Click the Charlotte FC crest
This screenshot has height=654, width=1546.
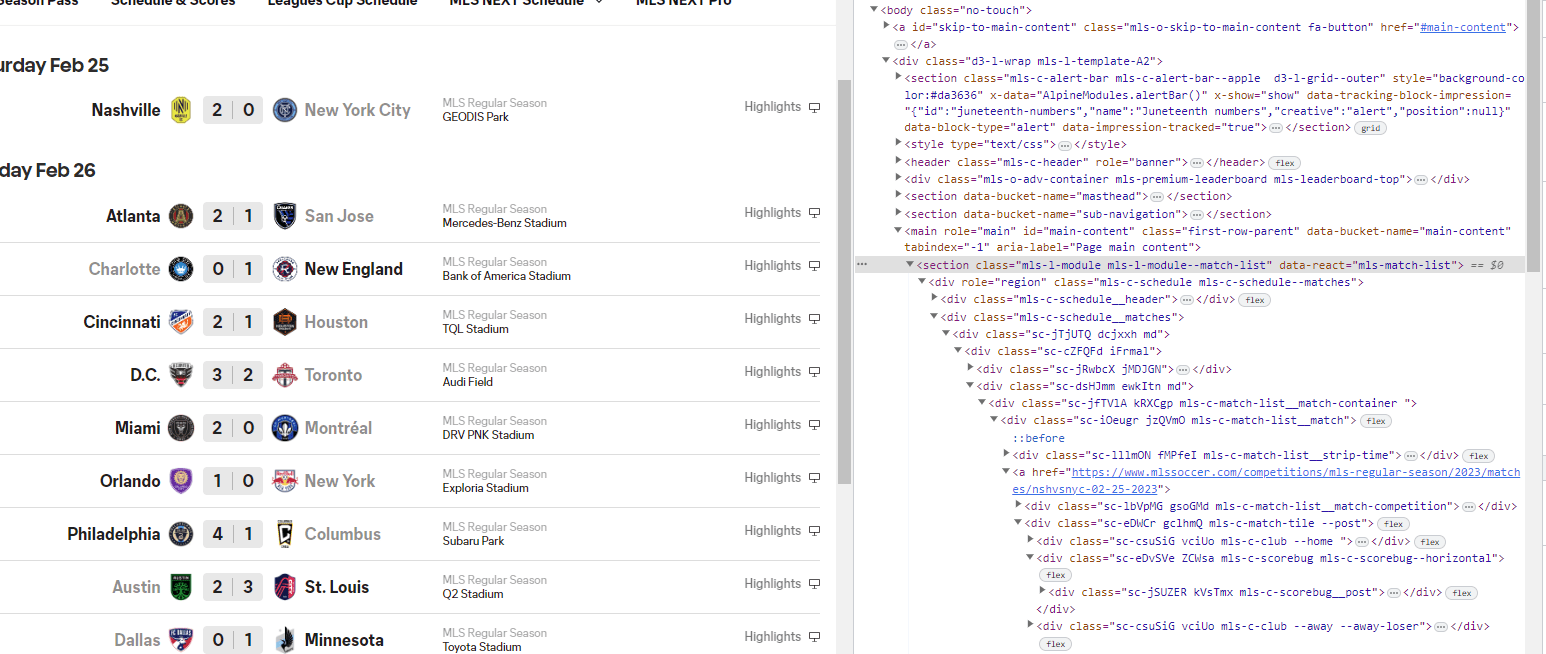[181, 269]
